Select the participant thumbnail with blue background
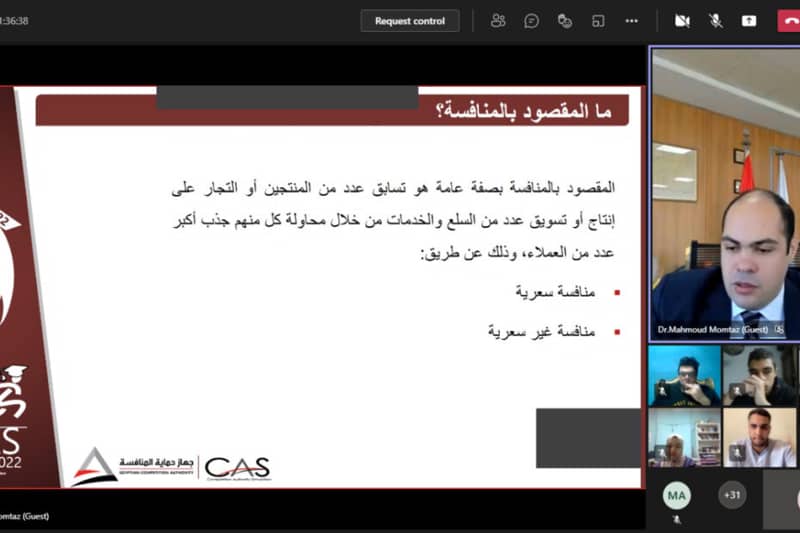The height and width of the screenshot is (533, 800). tap(684, 375)
